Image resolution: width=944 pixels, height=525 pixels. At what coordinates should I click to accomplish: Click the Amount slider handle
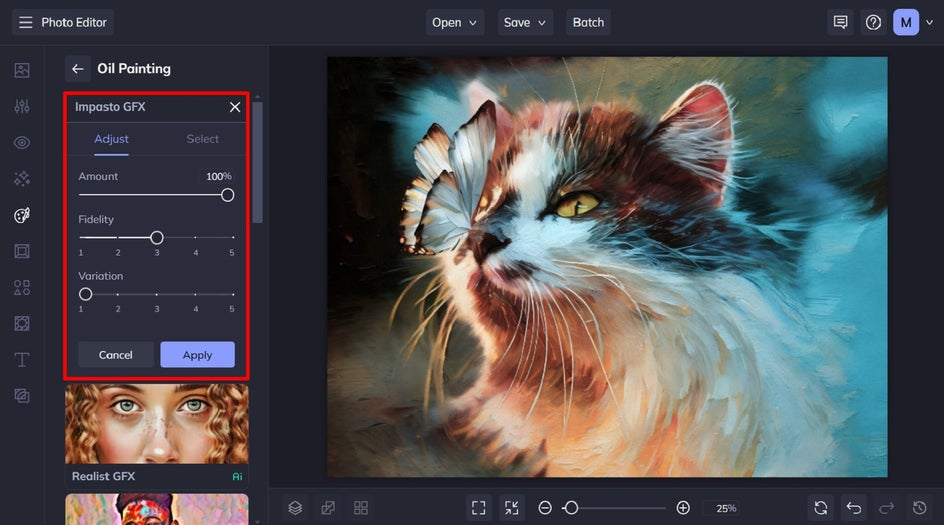point(228,195)
